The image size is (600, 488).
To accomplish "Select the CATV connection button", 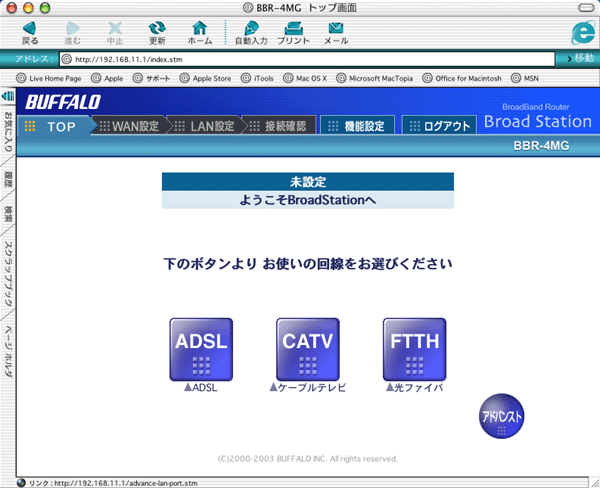I will (x=308, y=349).
